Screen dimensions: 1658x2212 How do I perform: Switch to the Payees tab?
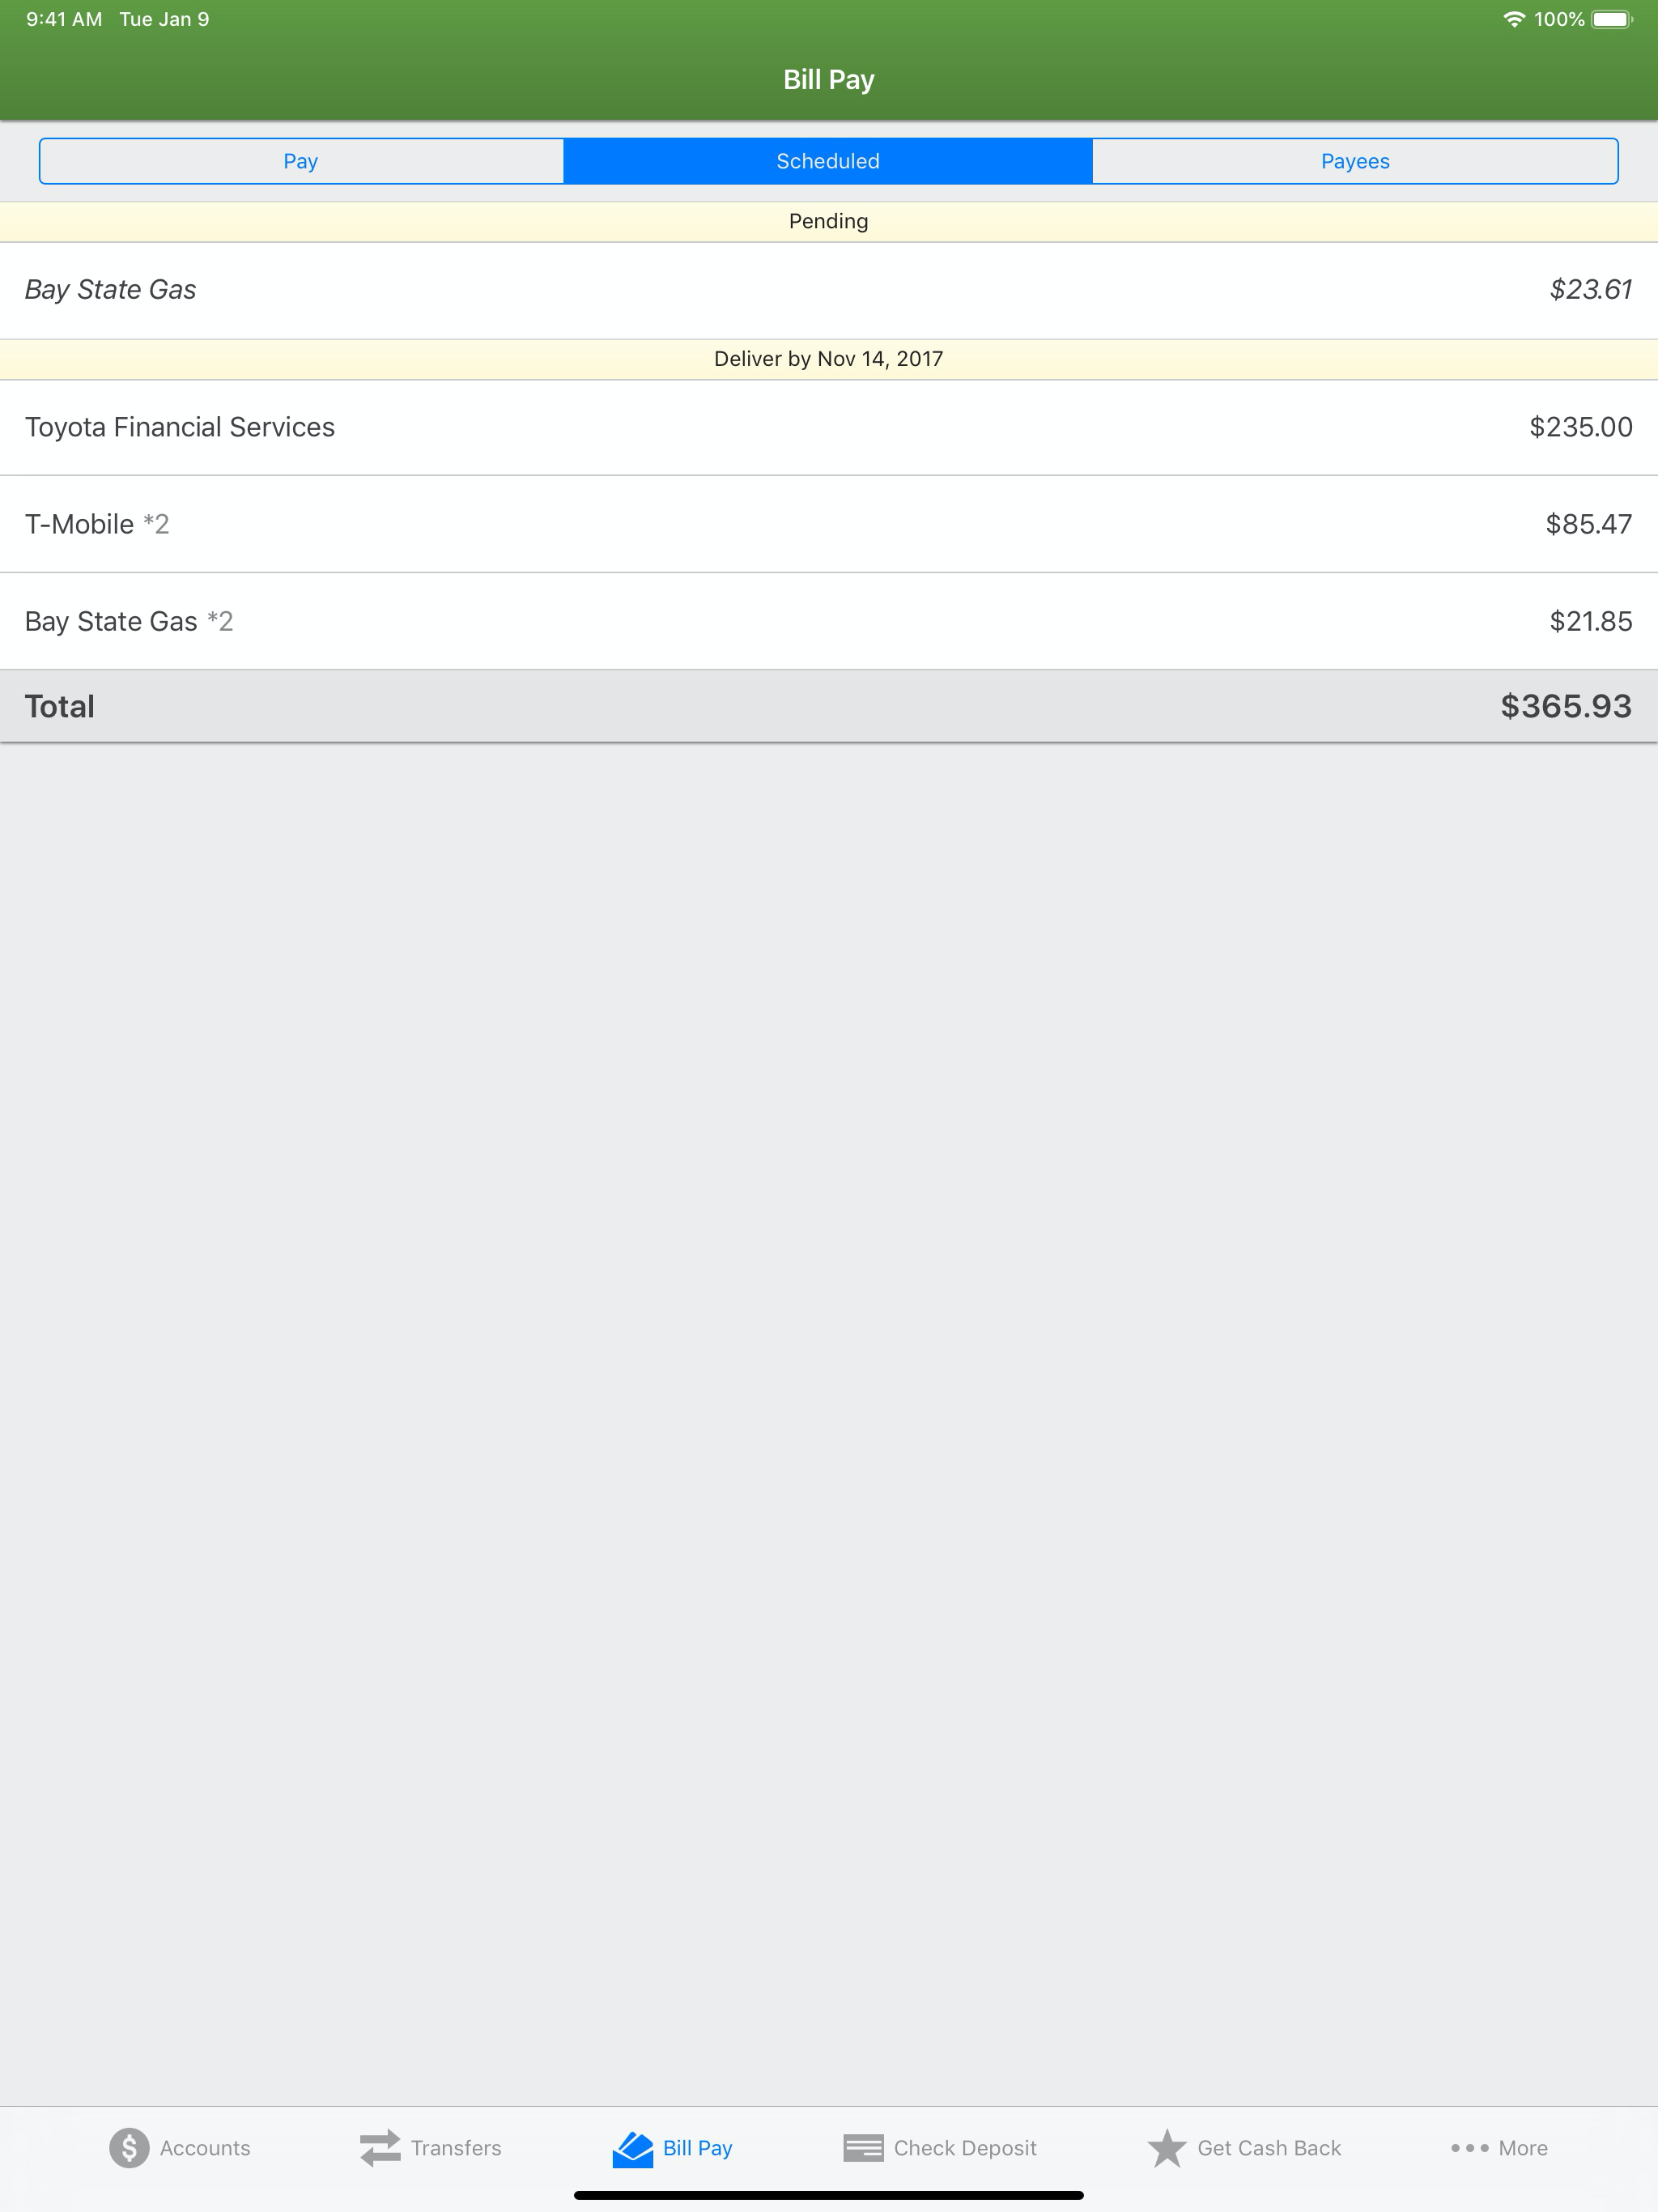pos(1355,161)
